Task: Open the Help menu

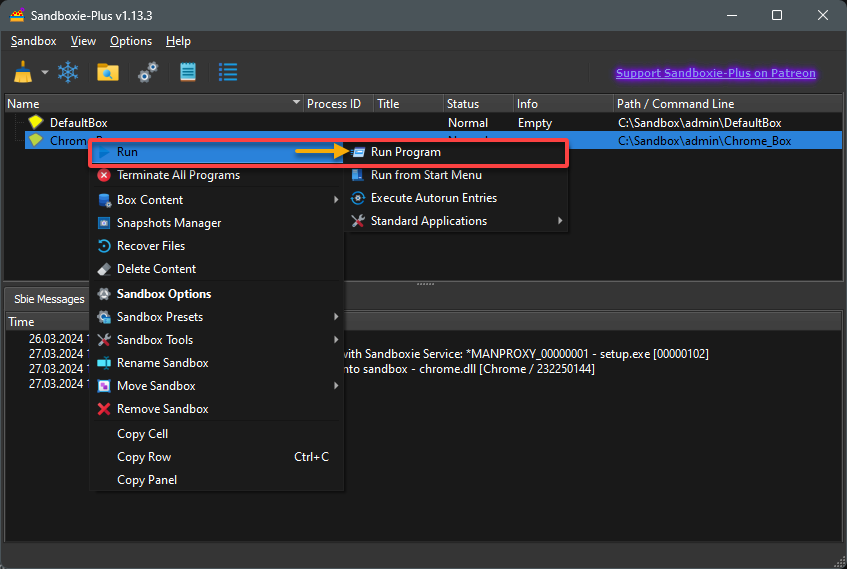Action: tap(178, 41)
